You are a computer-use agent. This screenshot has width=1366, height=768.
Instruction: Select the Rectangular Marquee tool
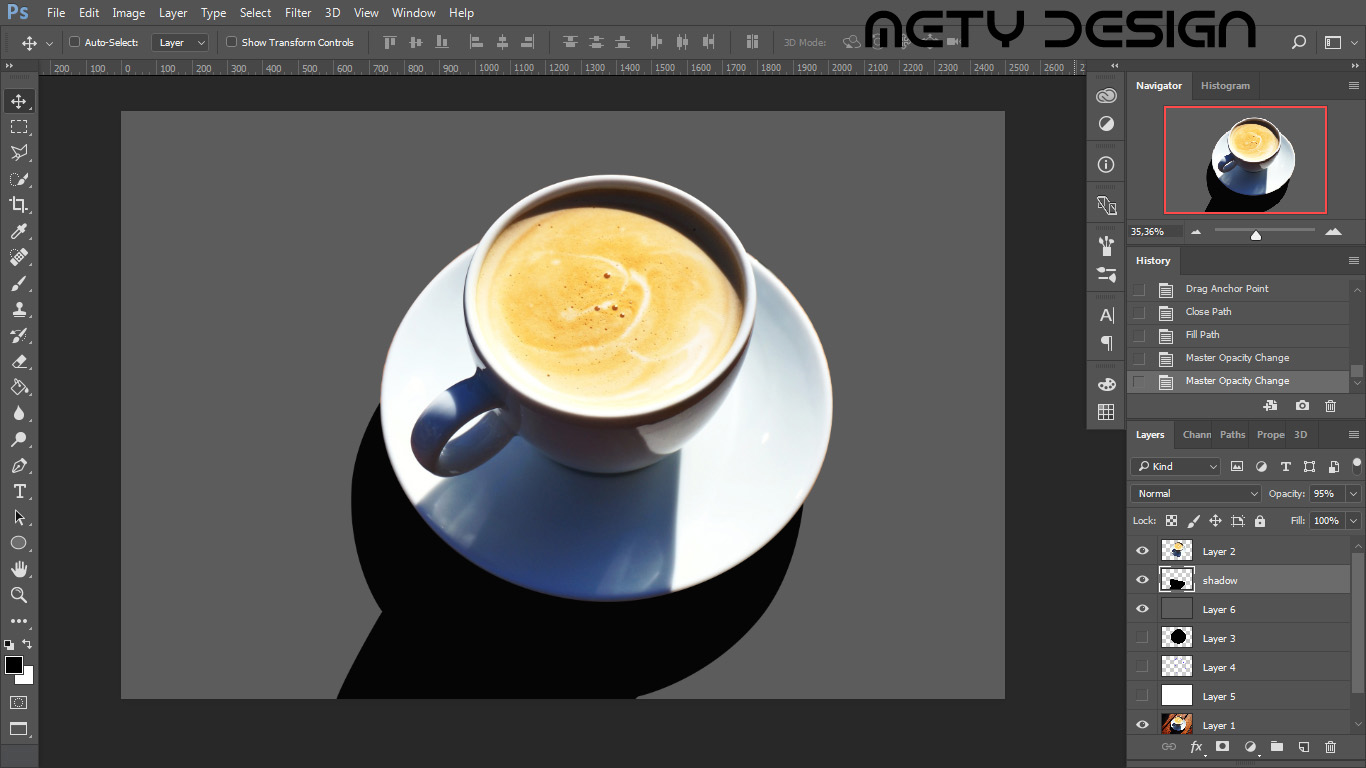coord(19,127)
